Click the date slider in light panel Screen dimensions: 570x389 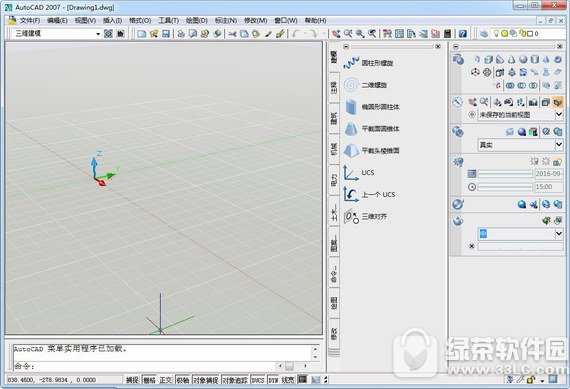505,174
